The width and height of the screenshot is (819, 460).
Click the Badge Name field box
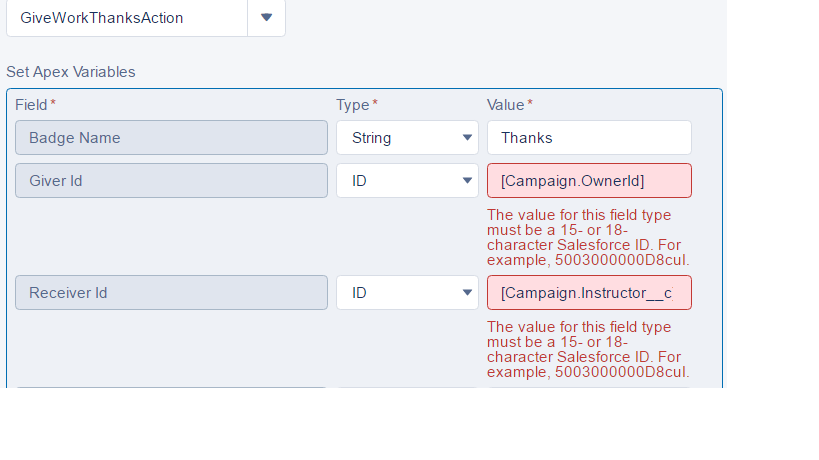pos(171,138)
